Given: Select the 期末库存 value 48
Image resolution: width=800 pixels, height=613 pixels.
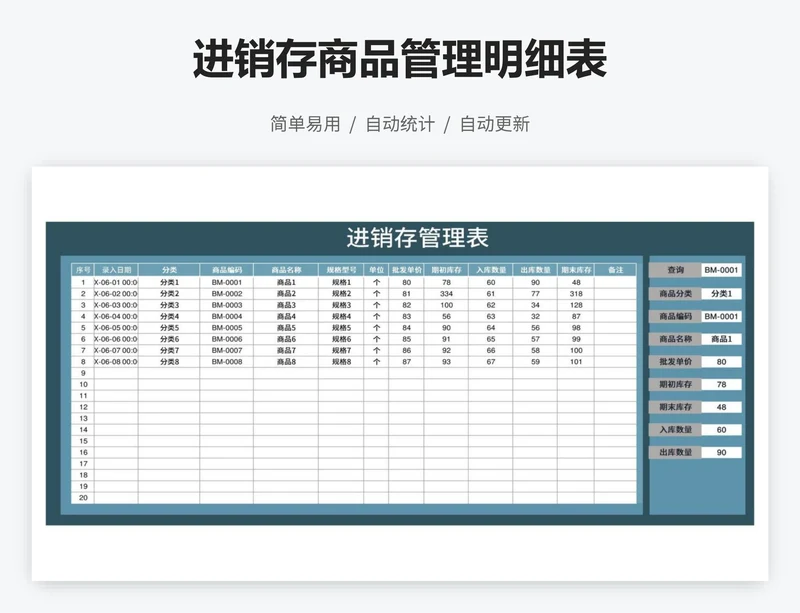Looking at the screenshot, I should 722,406.
